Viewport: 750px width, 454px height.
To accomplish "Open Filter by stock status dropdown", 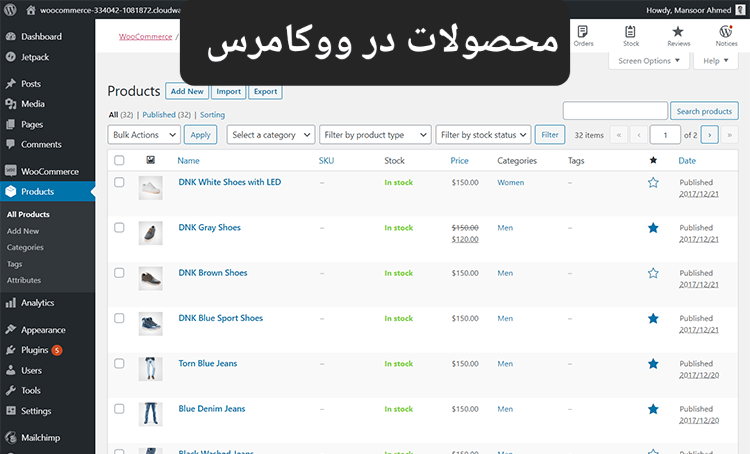I will [x=483, y=135].
